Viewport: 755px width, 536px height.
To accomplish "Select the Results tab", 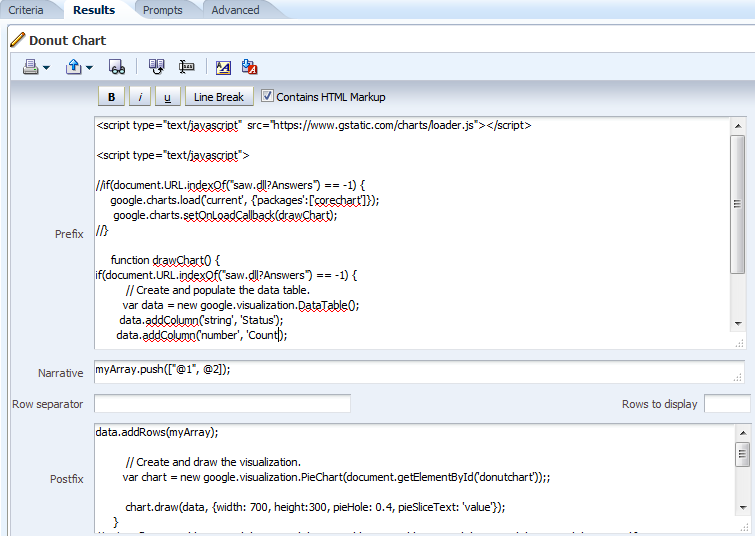I will coord(94,10).
